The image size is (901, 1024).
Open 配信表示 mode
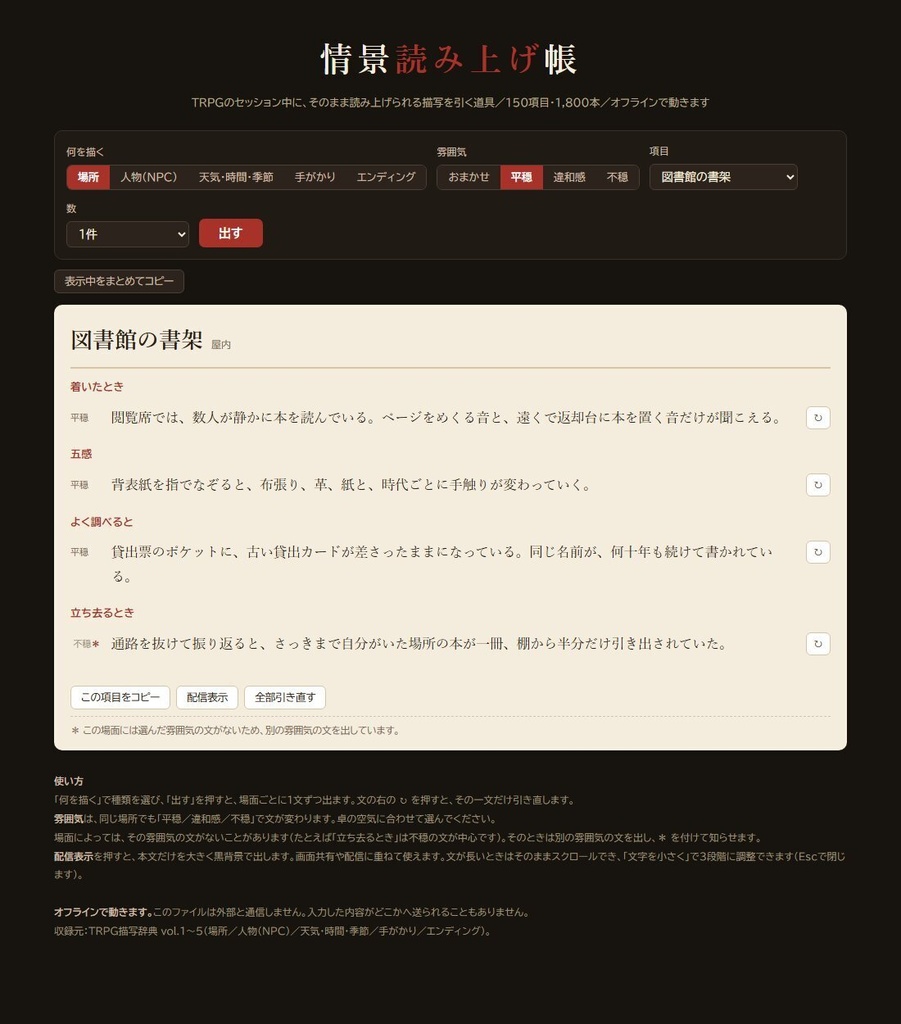click(x=207, y=697)
